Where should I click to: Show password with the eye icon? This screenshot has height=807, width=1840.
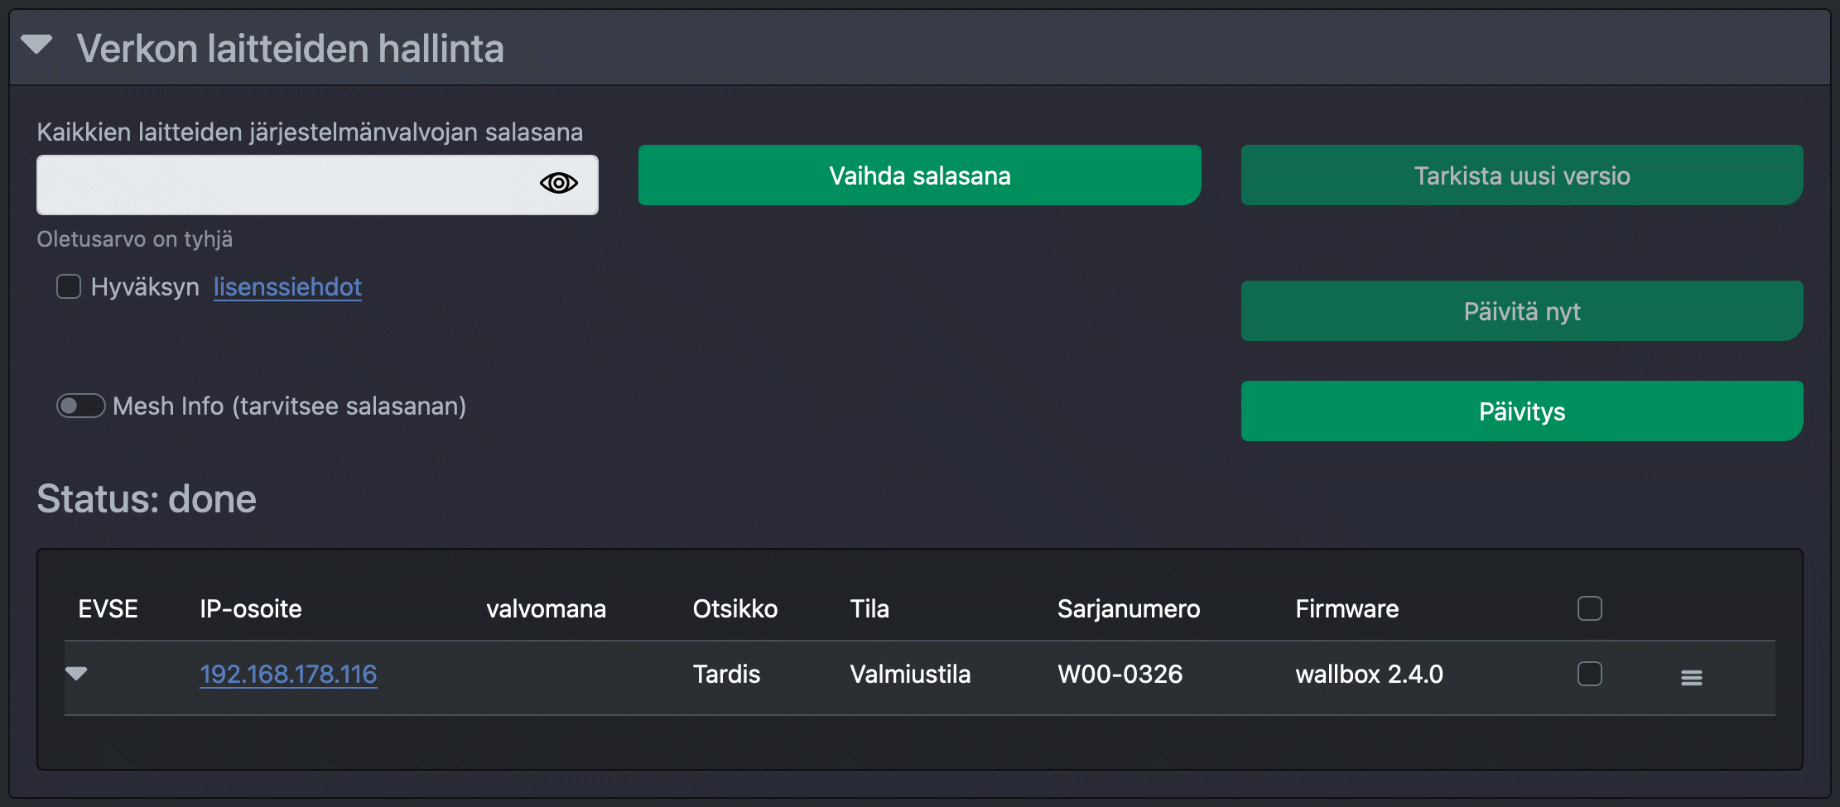(558, 183)
